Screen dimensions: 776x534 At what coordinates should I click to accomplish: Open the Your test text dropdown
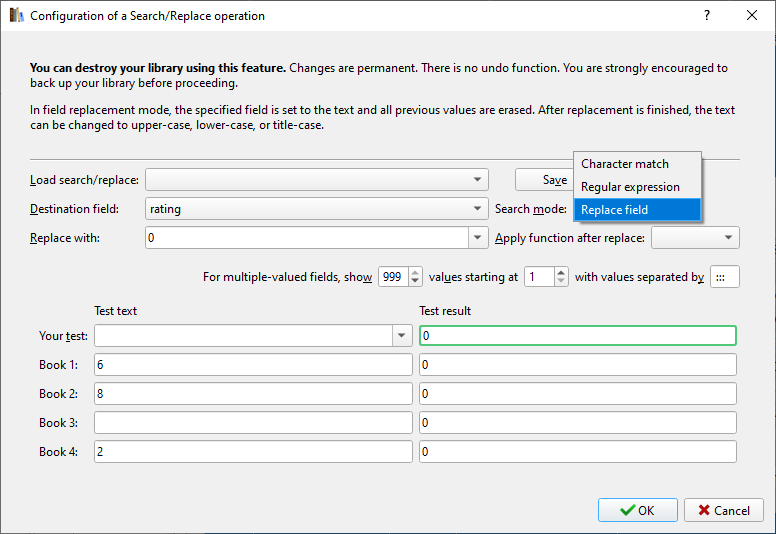402,336
